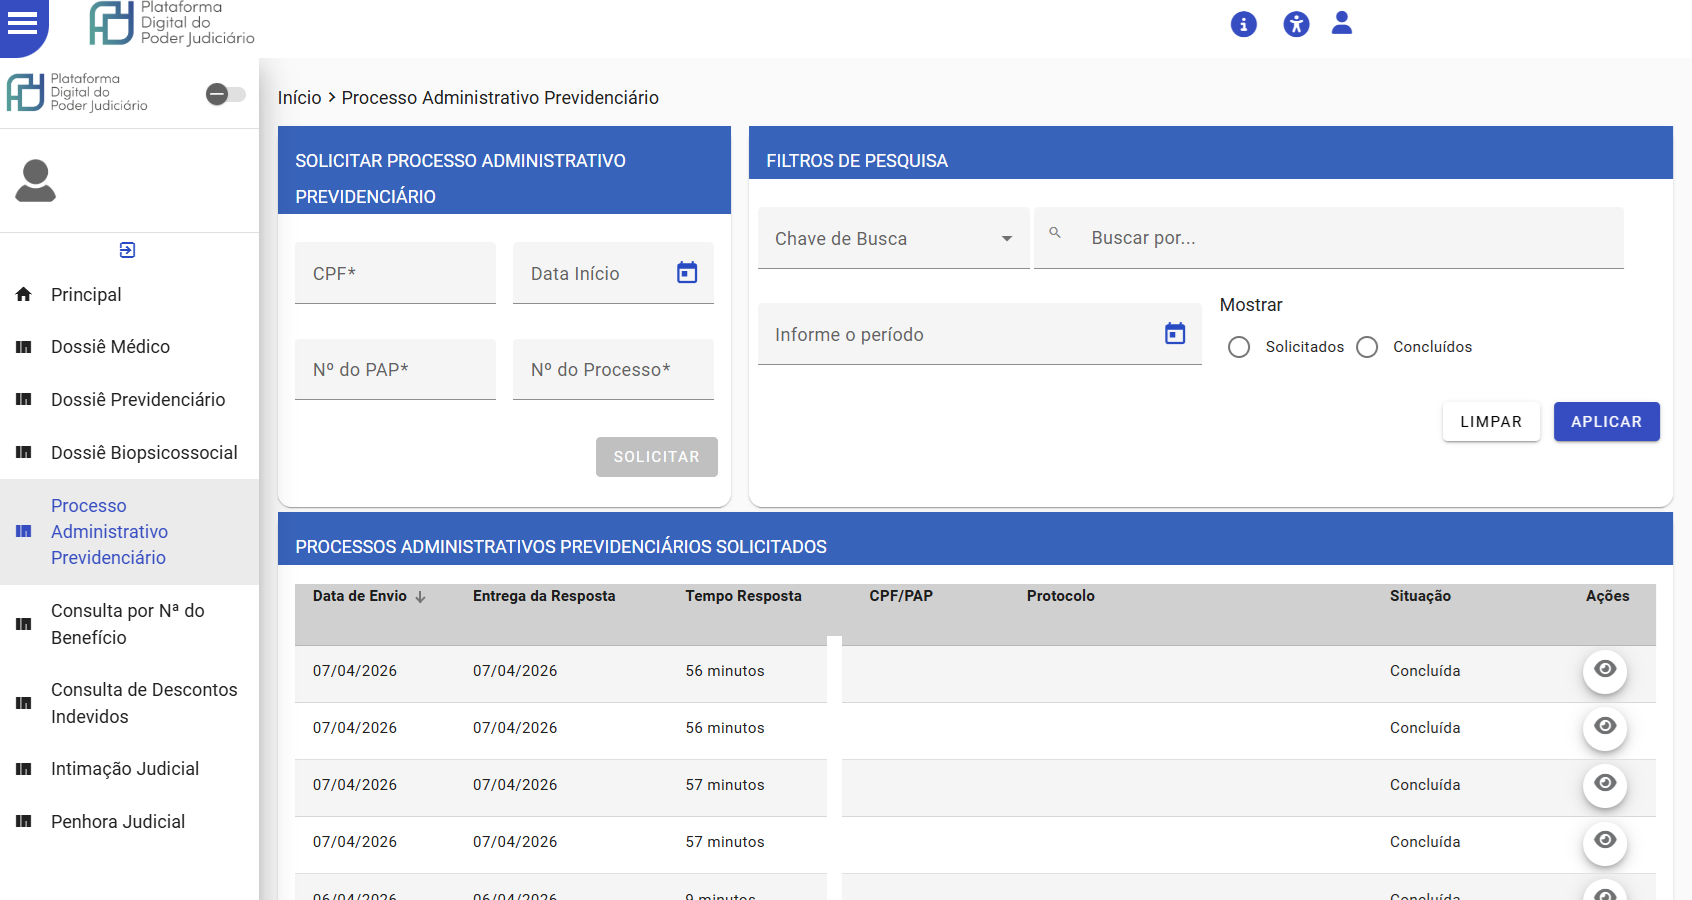The image size is (1692, 900).
Task: Click the Penhora Judicial sidebar icon
Action: pos(24,821)
